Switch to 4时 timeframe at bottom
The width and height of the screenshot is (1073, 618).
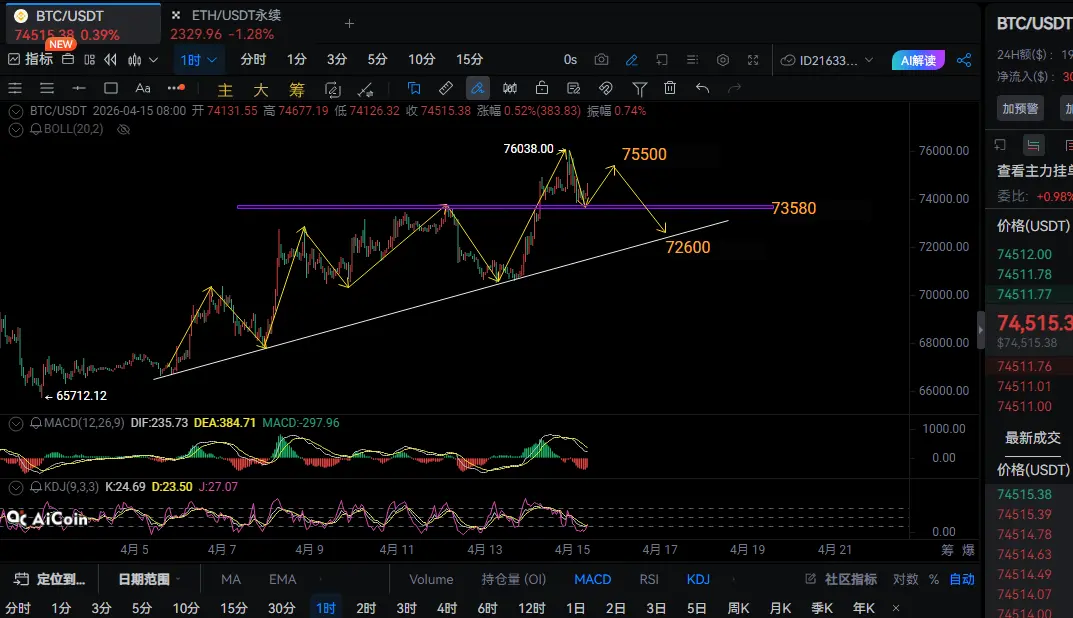tap(447, 608)
